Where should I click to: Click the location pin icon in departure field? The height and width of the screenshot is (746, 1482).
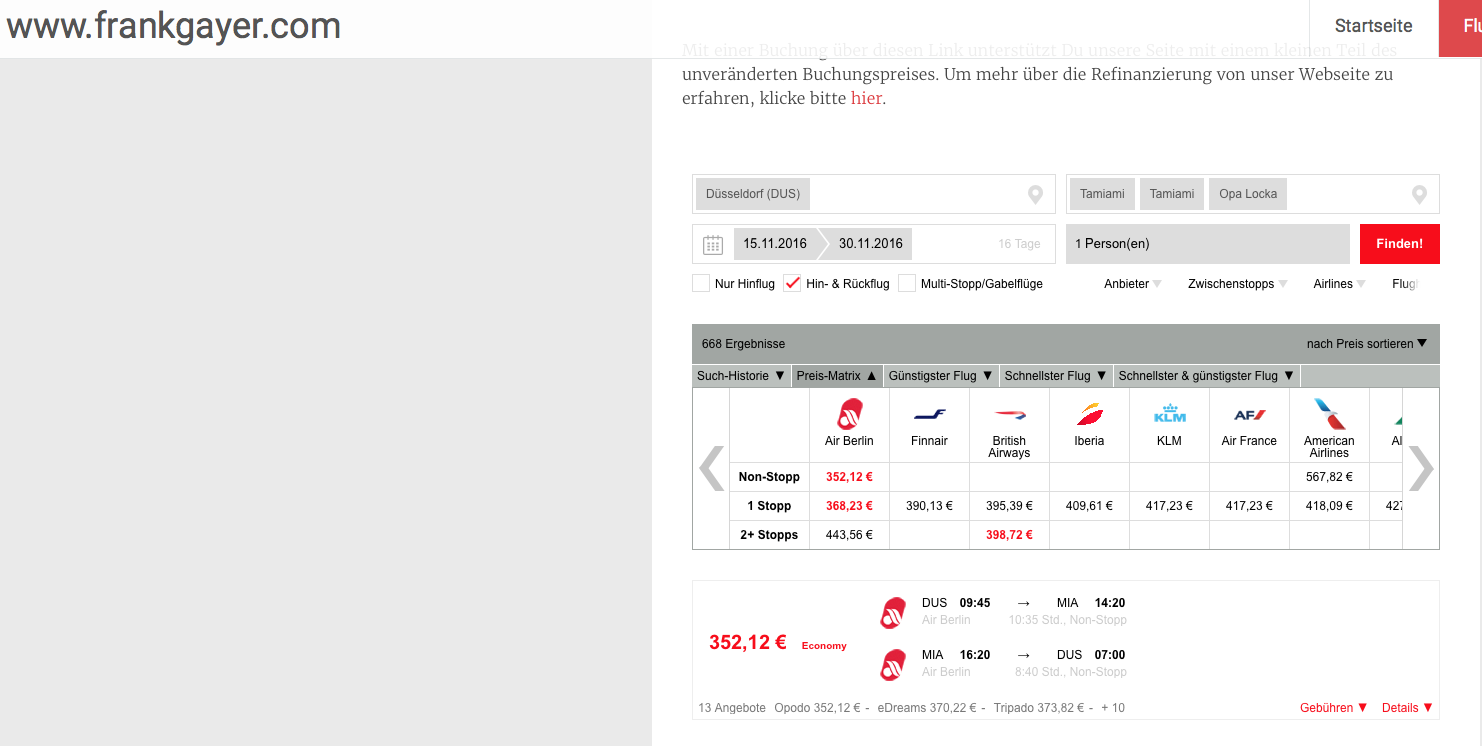click(x=1035, y=194)
